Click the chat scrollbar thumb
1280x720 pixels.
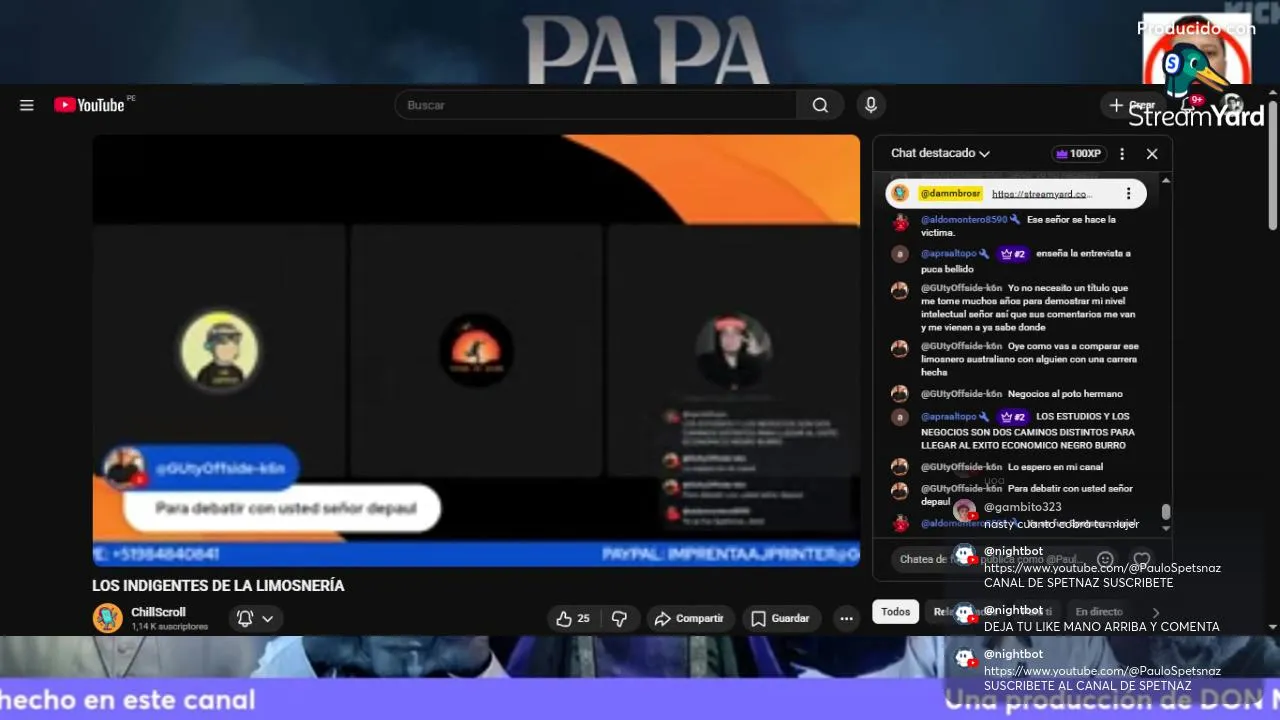click(x=1166, y=512)
